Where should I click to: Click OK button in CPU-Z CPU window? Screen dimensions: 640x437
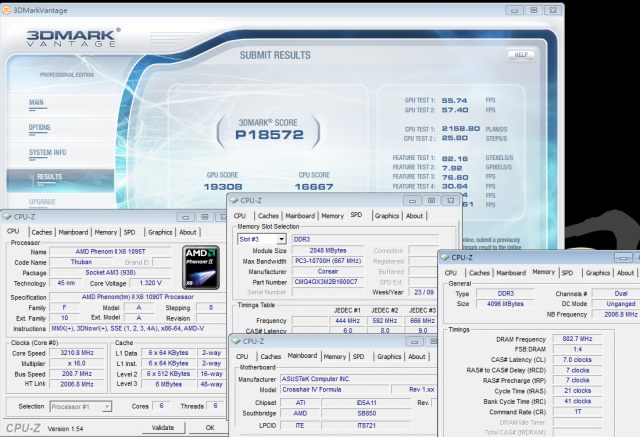coord(210,428)
